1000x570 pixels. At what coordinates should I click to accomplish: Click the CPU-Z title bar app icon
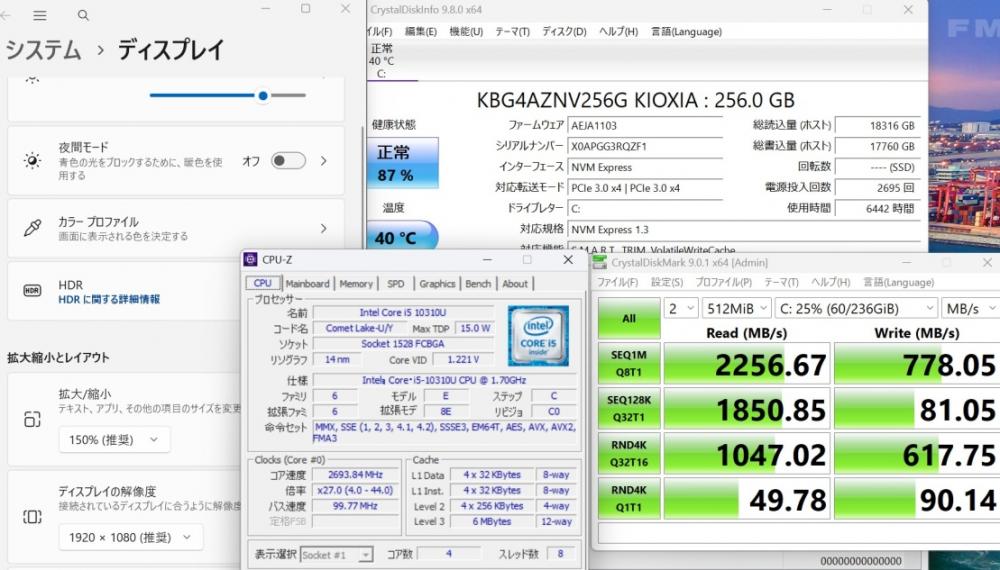click(x=251, y=259)
